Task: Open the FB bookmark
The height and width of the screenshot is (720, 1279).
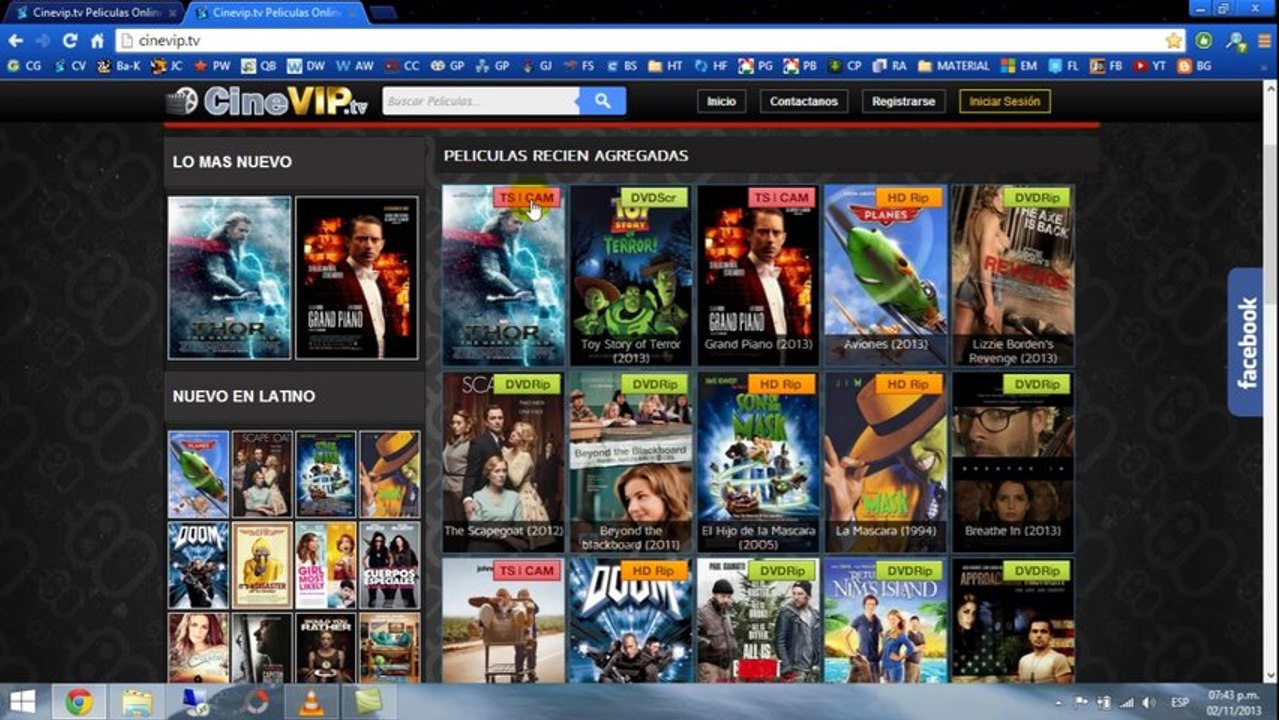Action: pos(1105,66)
